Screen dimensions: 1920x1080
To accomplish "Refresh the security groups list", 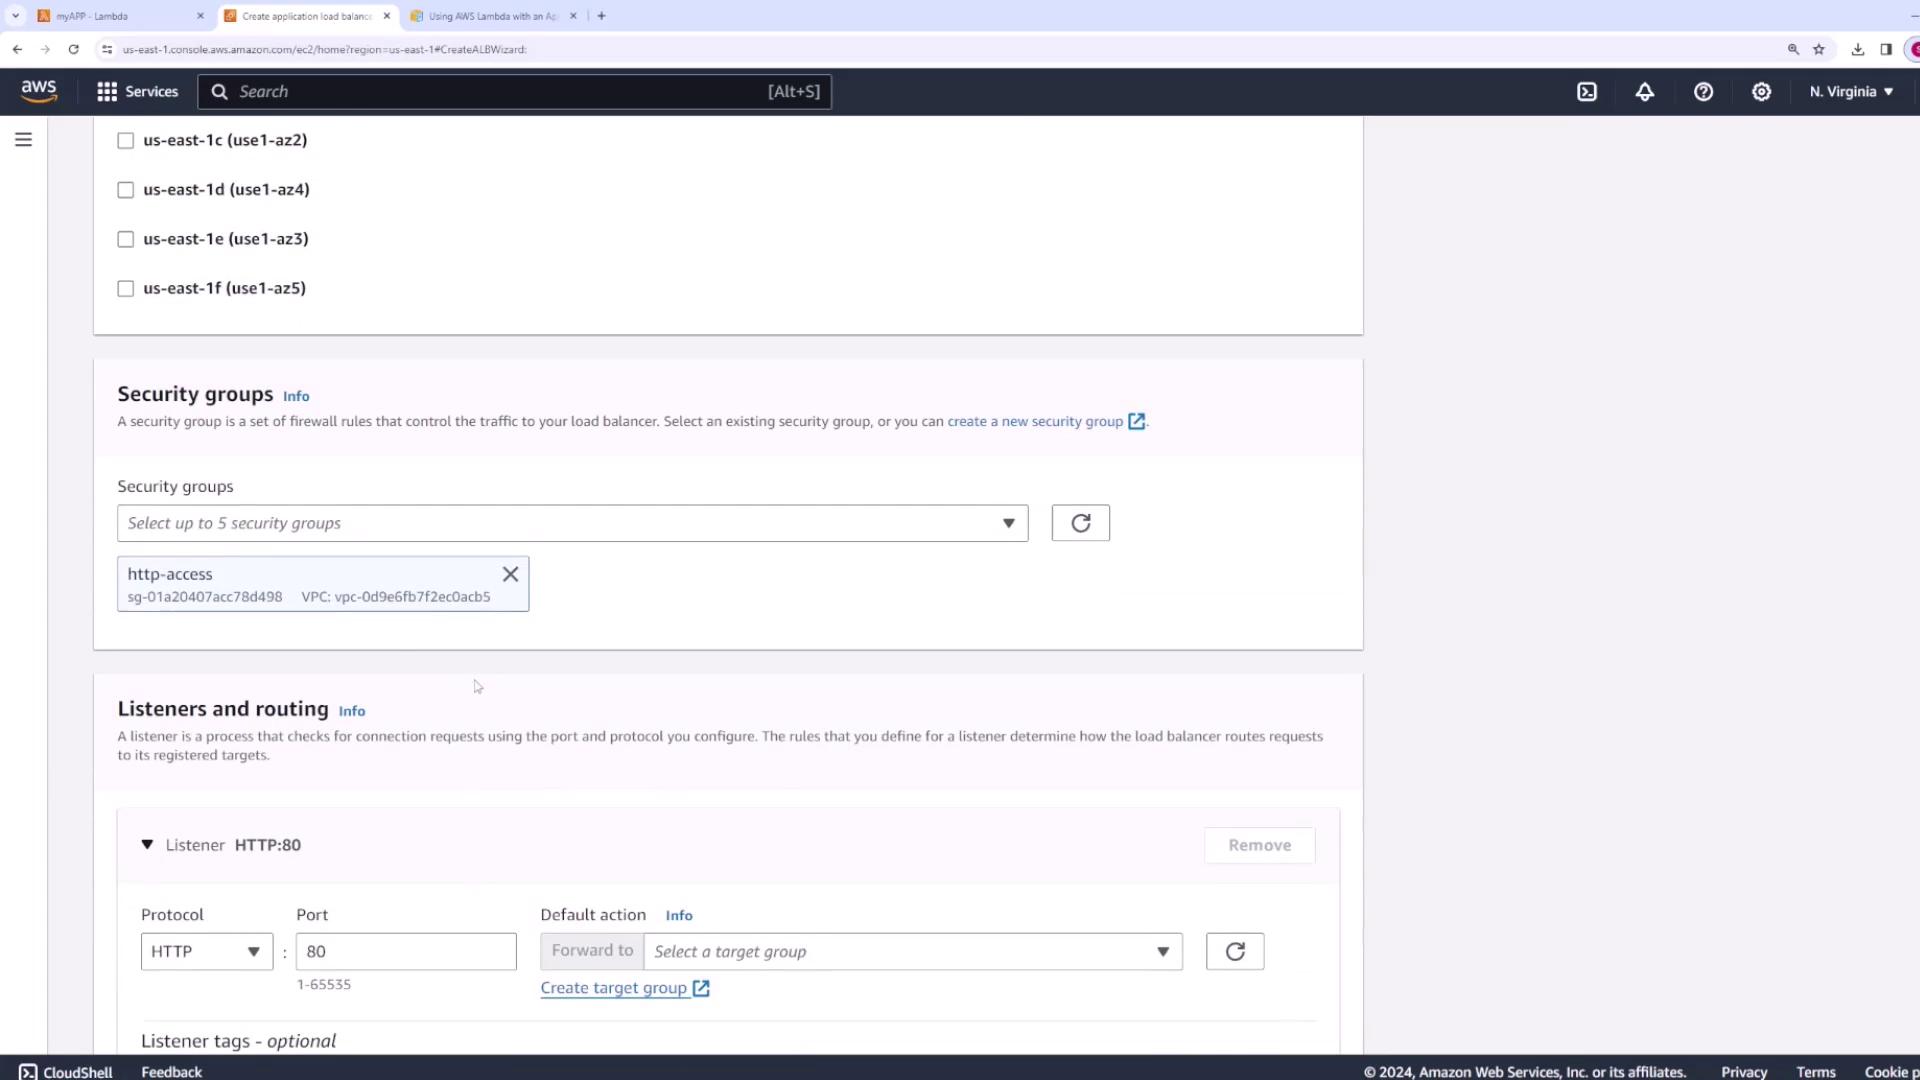I will (x=1080, y=523).
